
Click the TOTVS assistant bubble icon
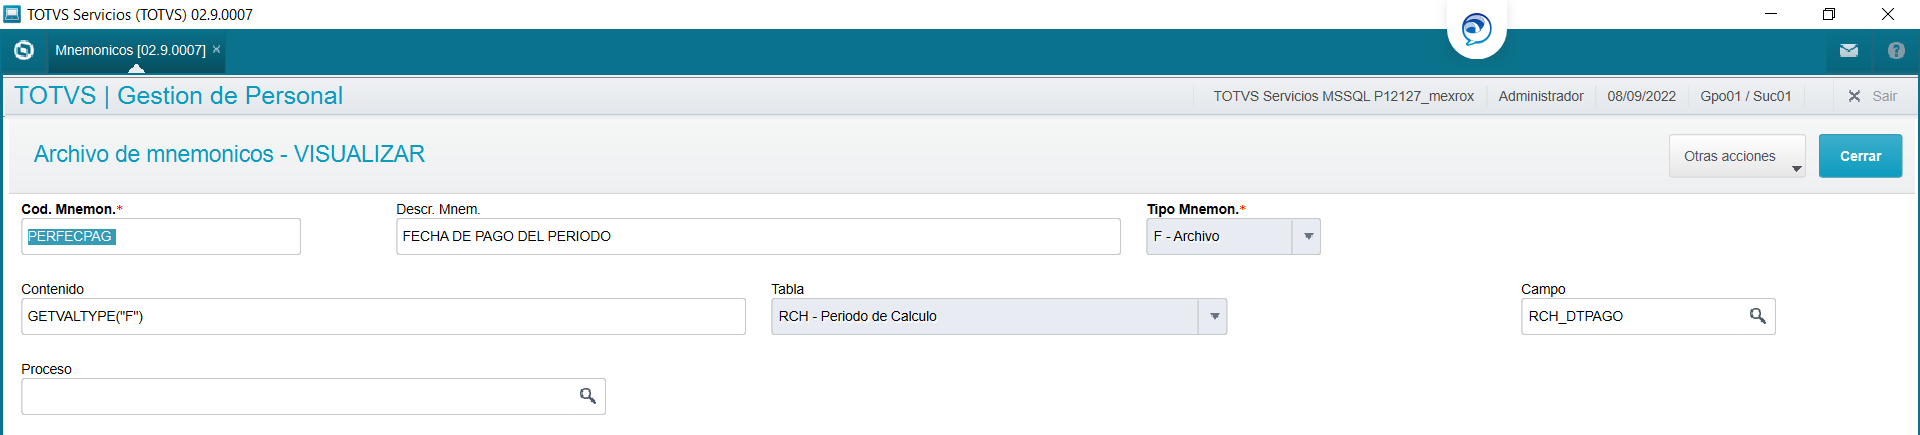coord(1476,28)
